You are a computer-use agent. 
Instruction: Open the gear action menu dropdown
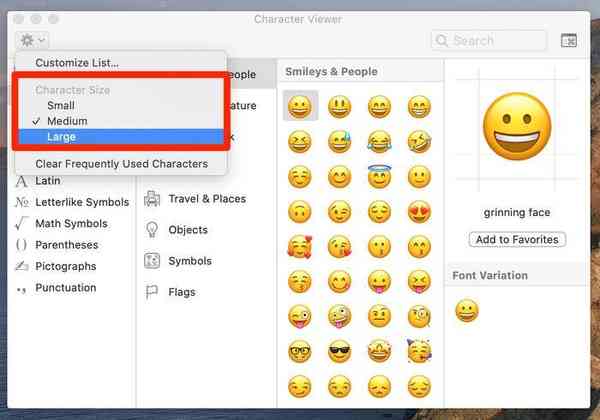32,40
